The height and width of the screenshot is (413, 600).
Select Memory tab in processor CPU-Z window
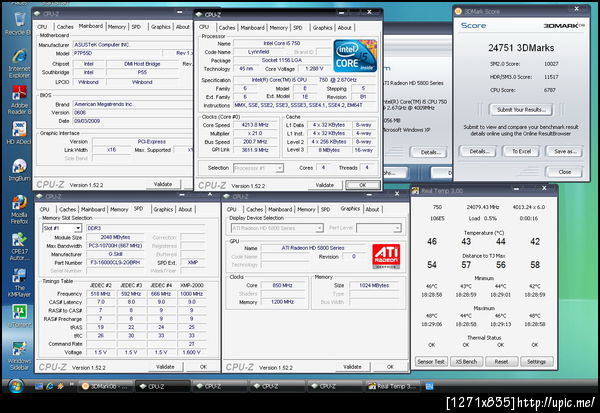pos(278,28)
